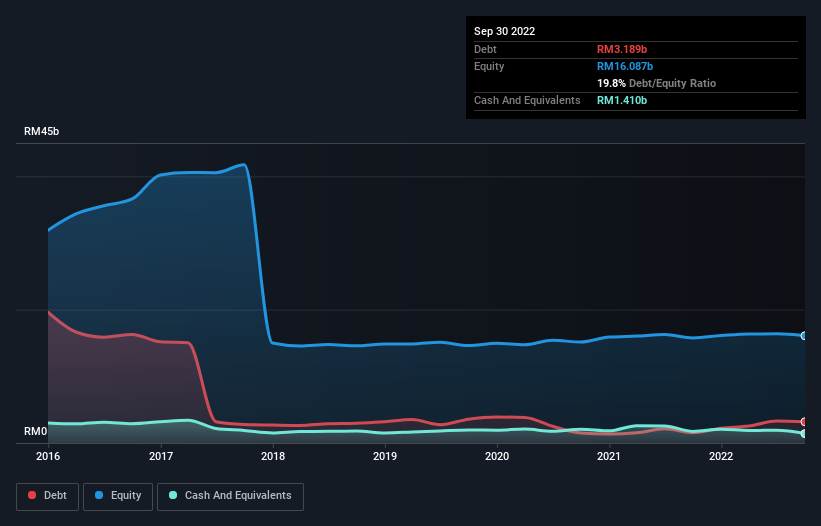This screenshot has width=821, height=526.
Task: Select the teal Cash endpoint marker
Action: (x=804, y=433)
